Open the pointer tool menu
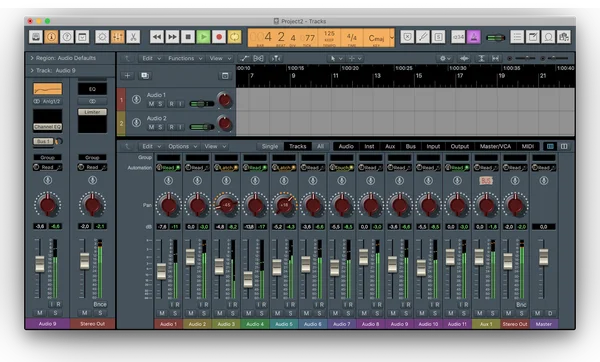Viewport: 600px width, 362px height. point(336,59)
